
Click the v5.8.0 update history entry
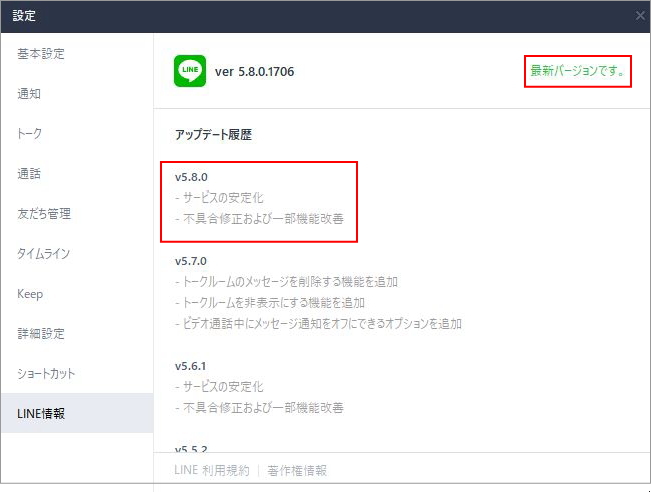click(x=191, y=177)
